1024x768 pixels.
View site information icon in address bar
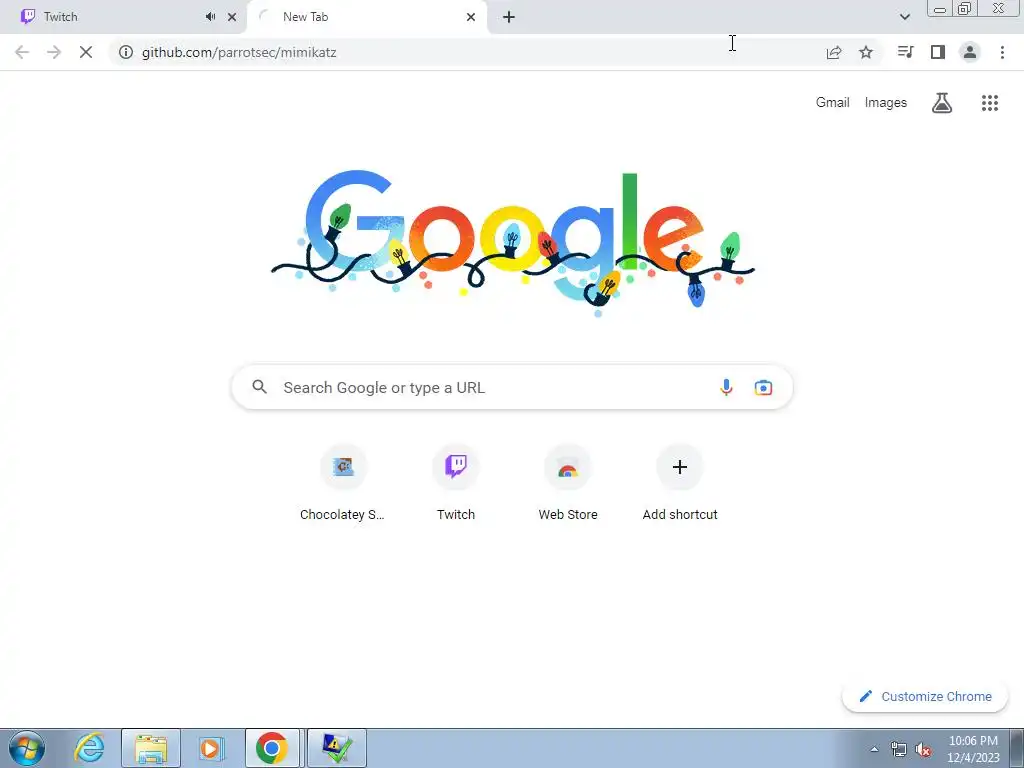(x=126, y=52)
